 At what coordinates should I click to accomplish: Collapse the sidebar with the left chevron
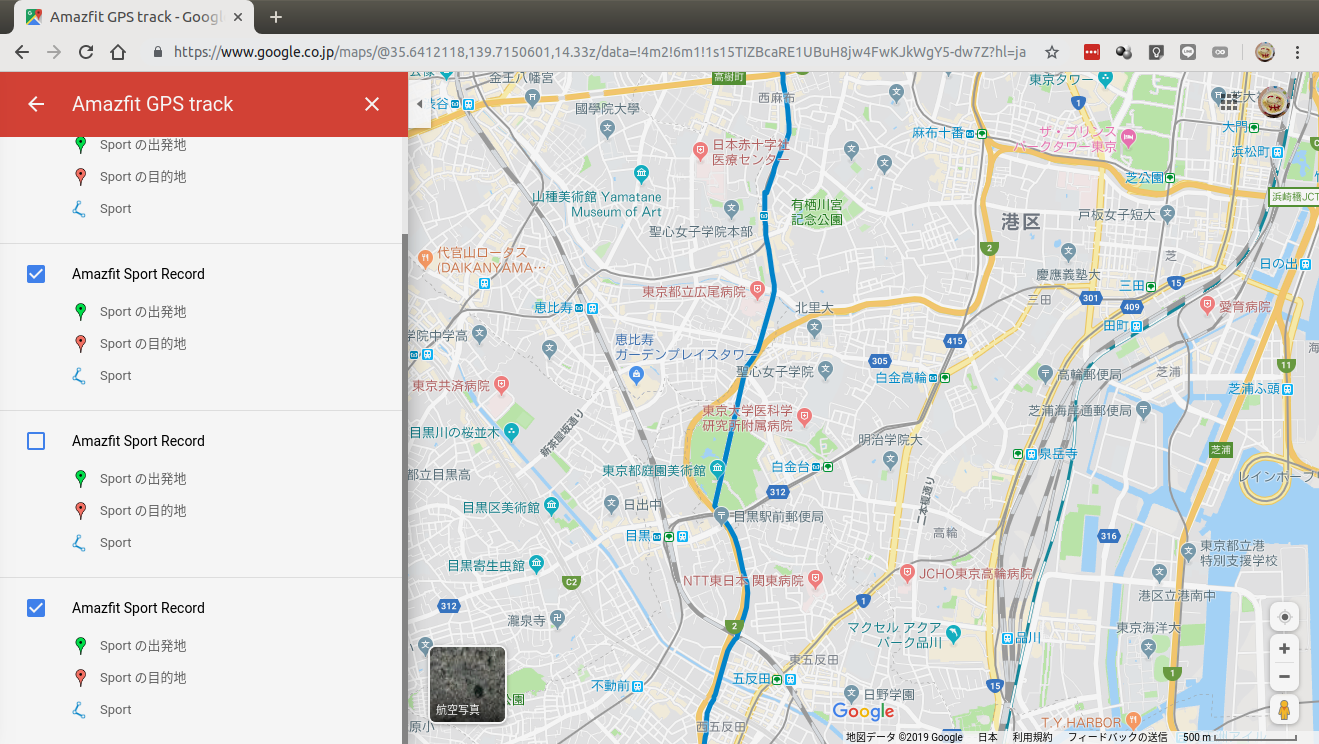tap(419, 103)
